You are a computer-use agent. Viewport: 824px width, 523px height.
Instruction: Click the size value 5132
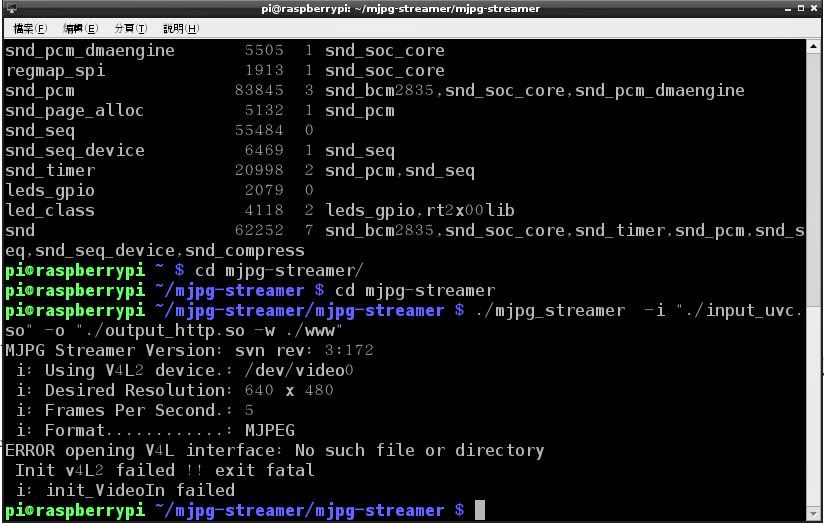[264, 110]
